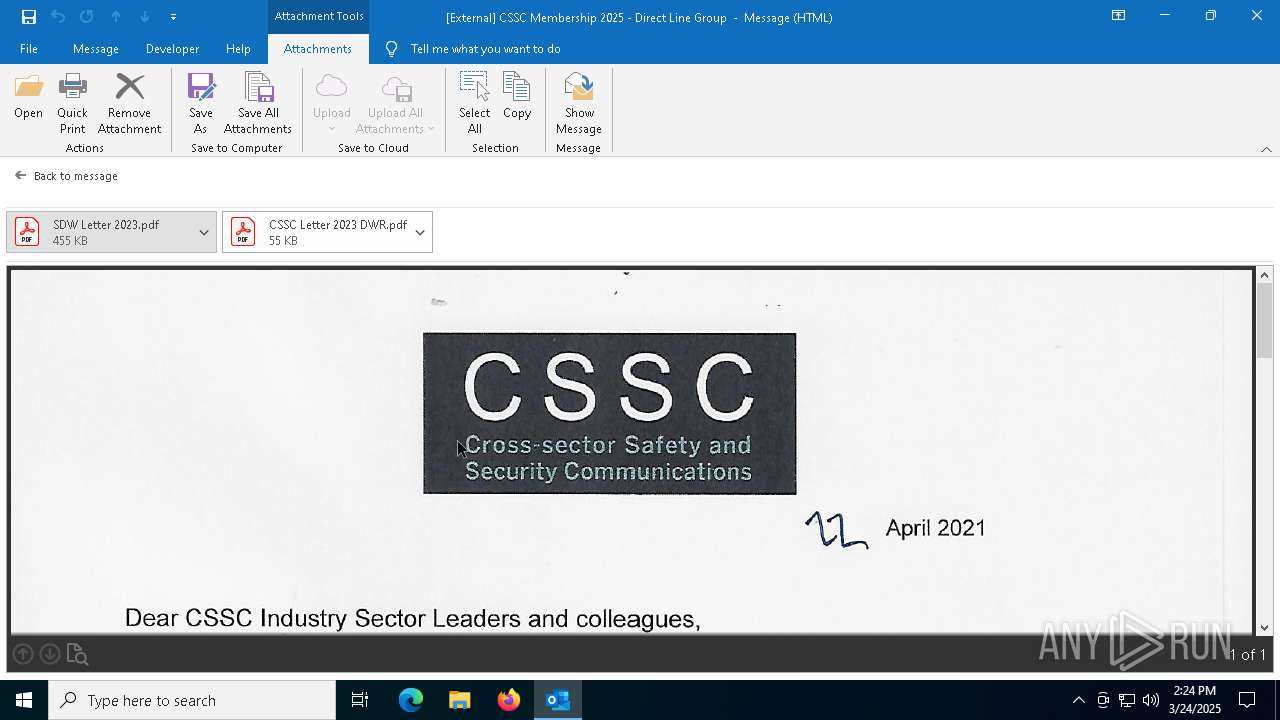The image size is (1280, 720).
Task: Click the CSSC logo in preview
Action: (x=609, y=413)
